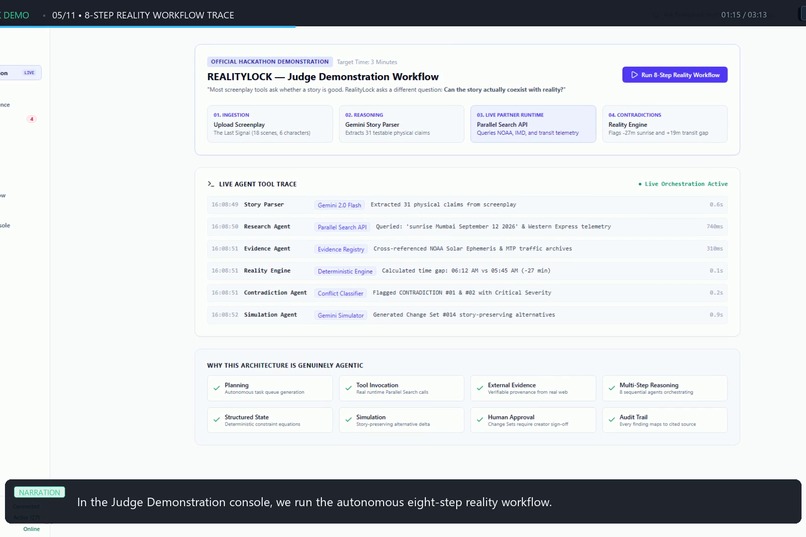The image size is (806, 537).
Task: Click the checkmark icon beside Human Approval
Action: (x=480, y=420)
